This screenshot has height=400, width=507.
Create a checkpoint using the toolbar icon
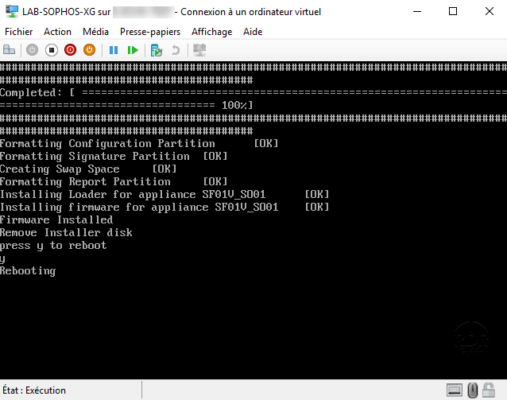156,50
